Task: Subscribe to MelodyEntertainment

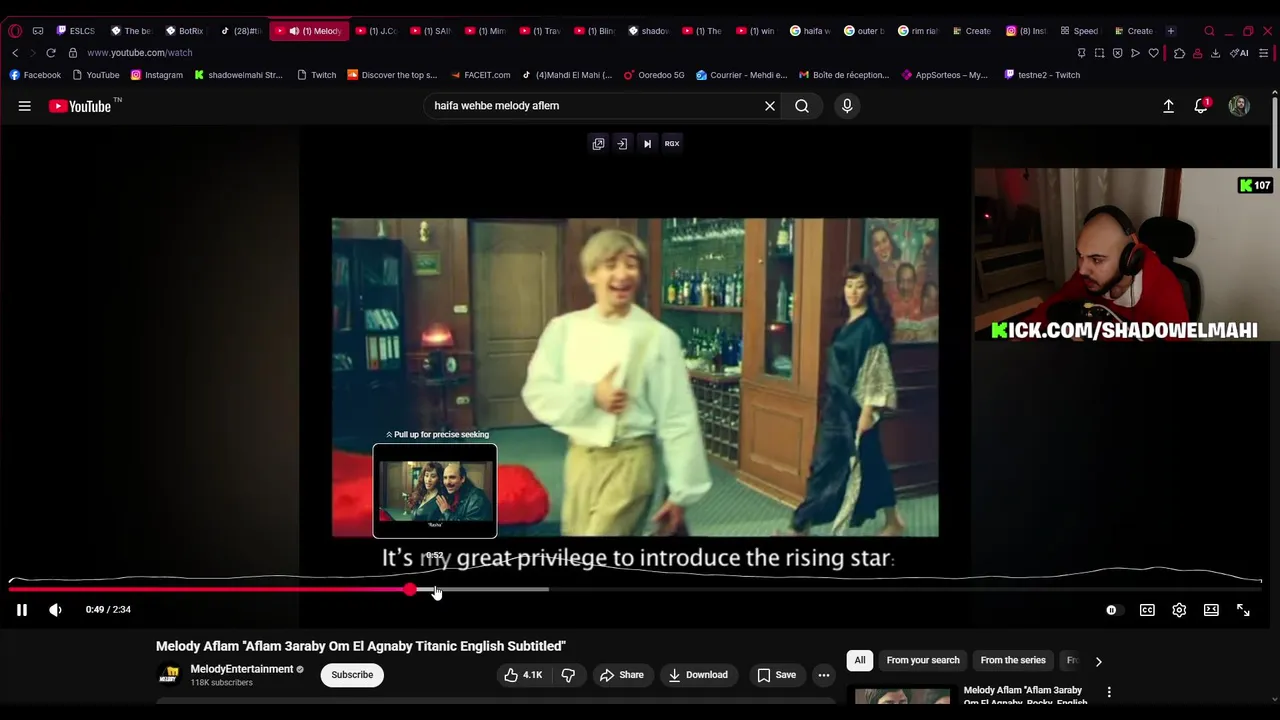Action: click(x=352, y=675)
